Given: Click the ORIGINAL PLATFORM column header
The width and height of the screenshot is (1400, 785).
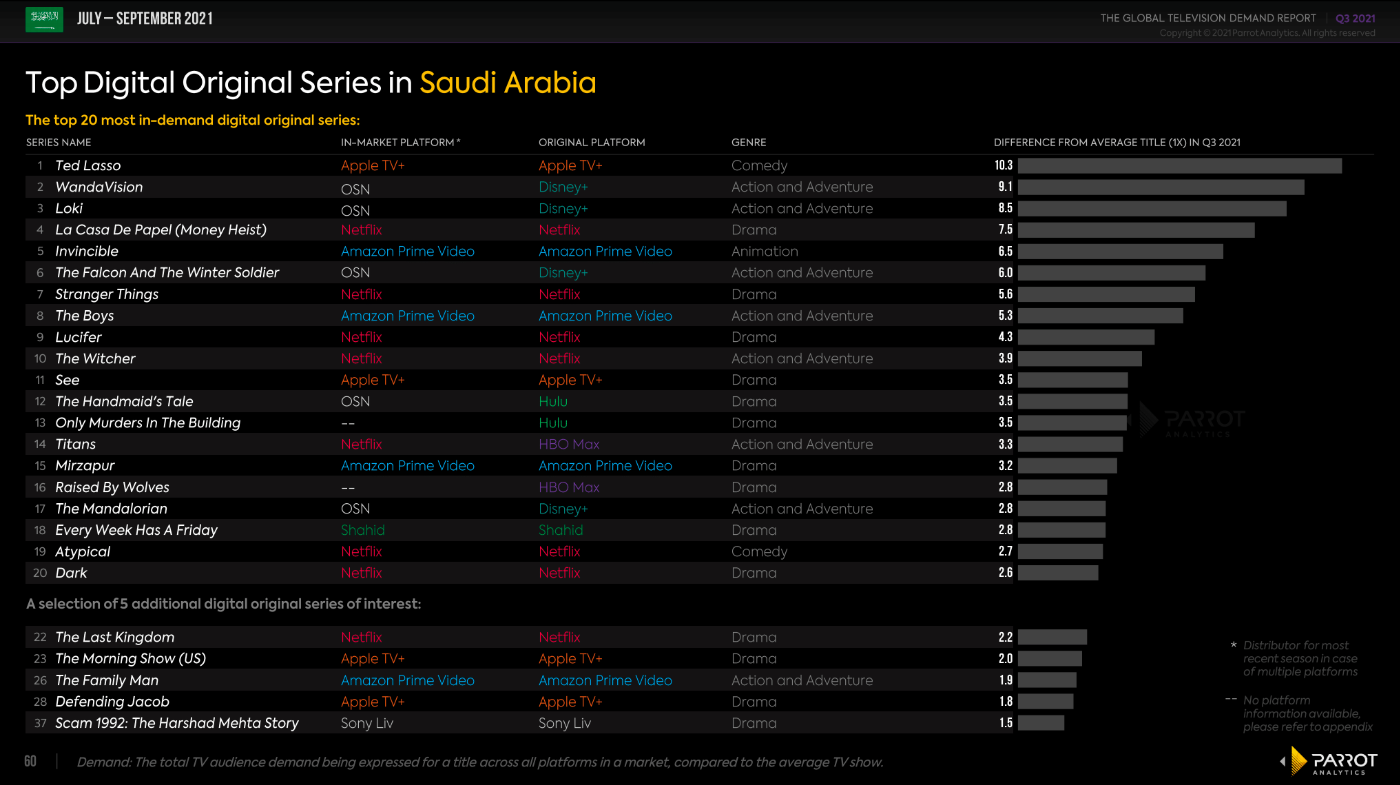Looking at the screenshot, I should tap(592, 142).
